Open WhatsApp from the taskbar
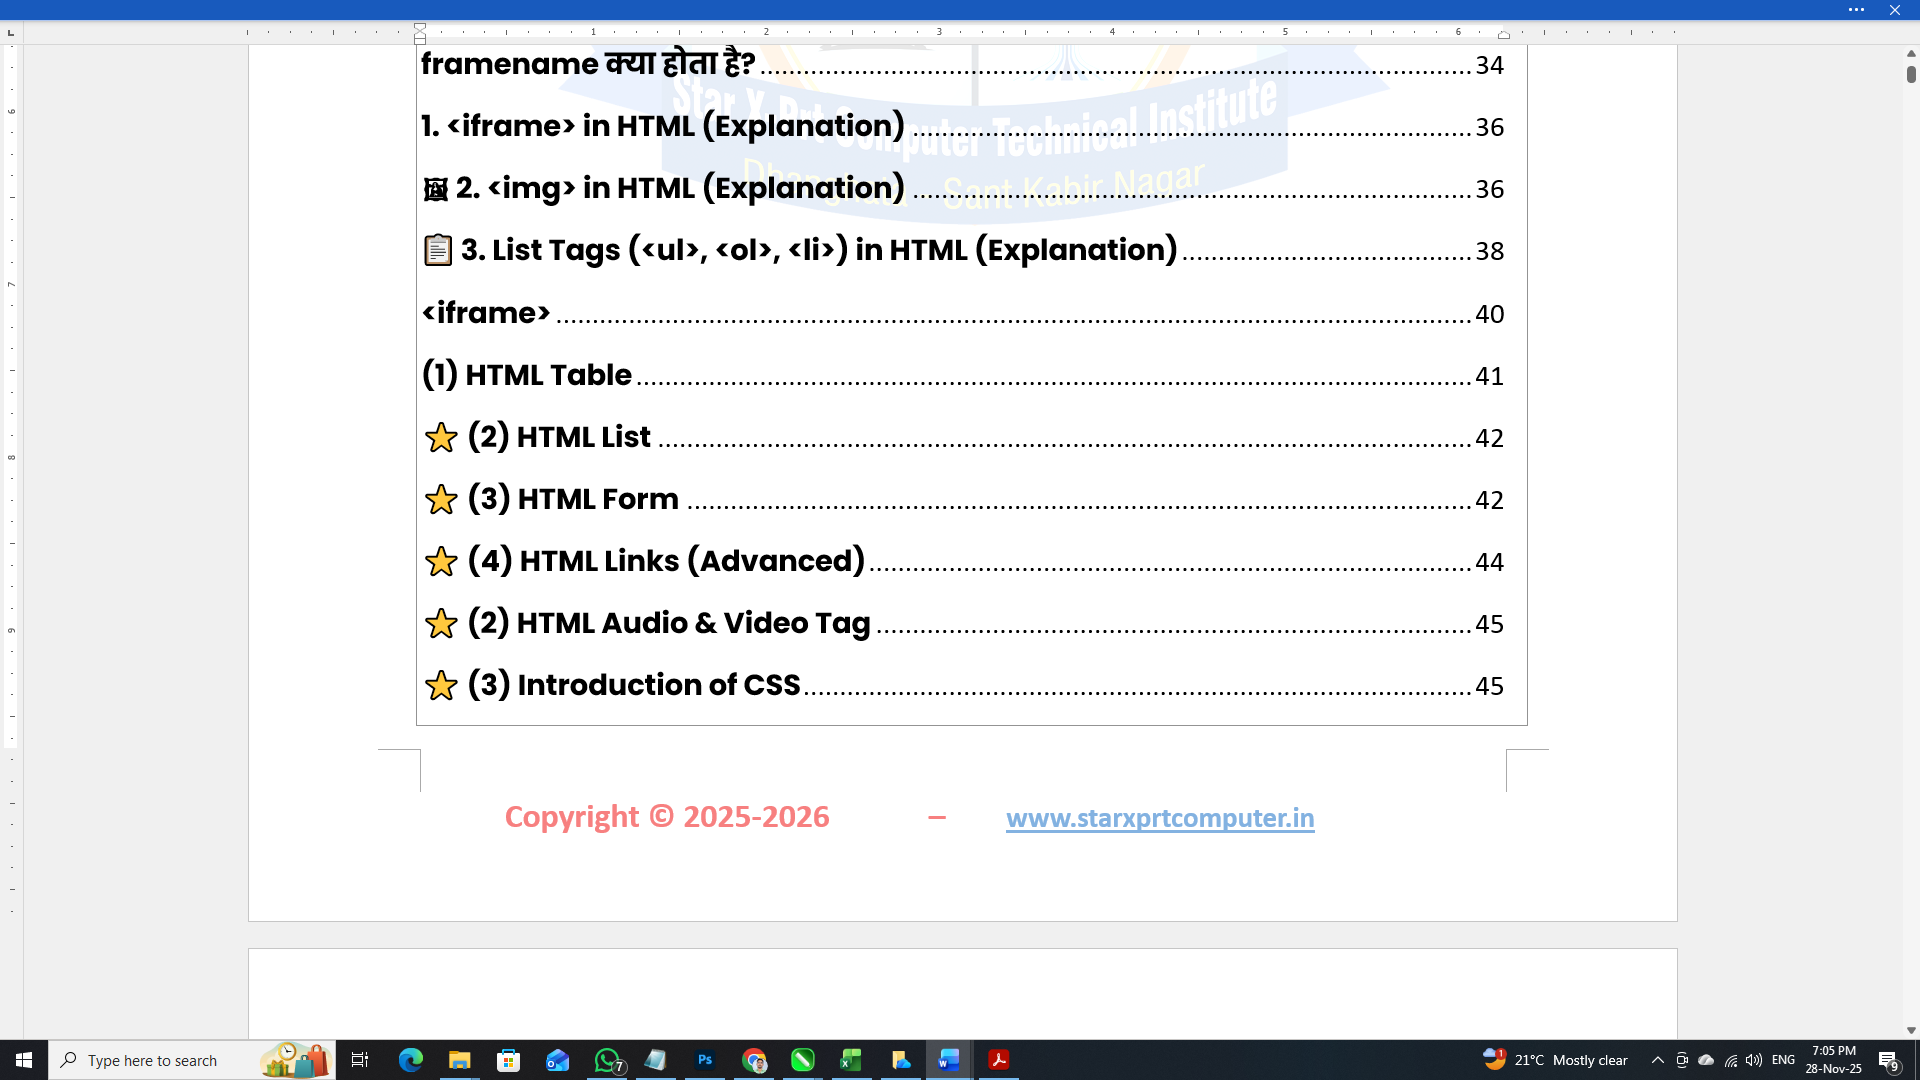Viewport: 1920px width, 1080px height. click(x=607, y=1059)
